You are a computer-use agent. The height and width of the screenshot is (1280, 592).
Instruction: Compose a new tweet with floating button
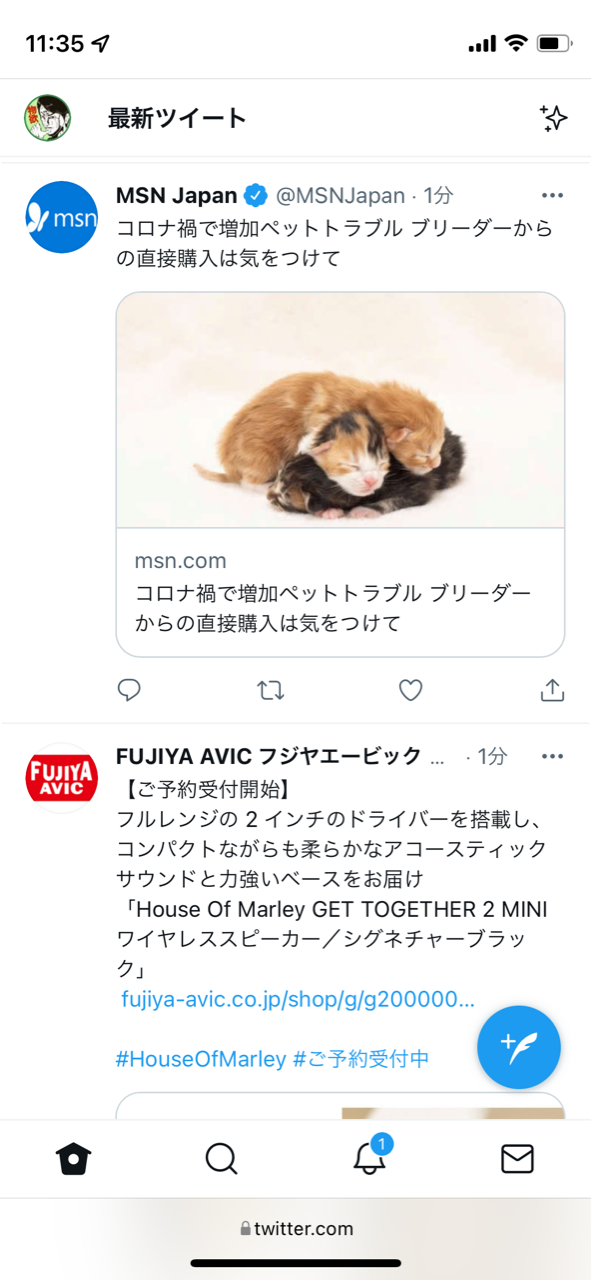point(519,1047)
